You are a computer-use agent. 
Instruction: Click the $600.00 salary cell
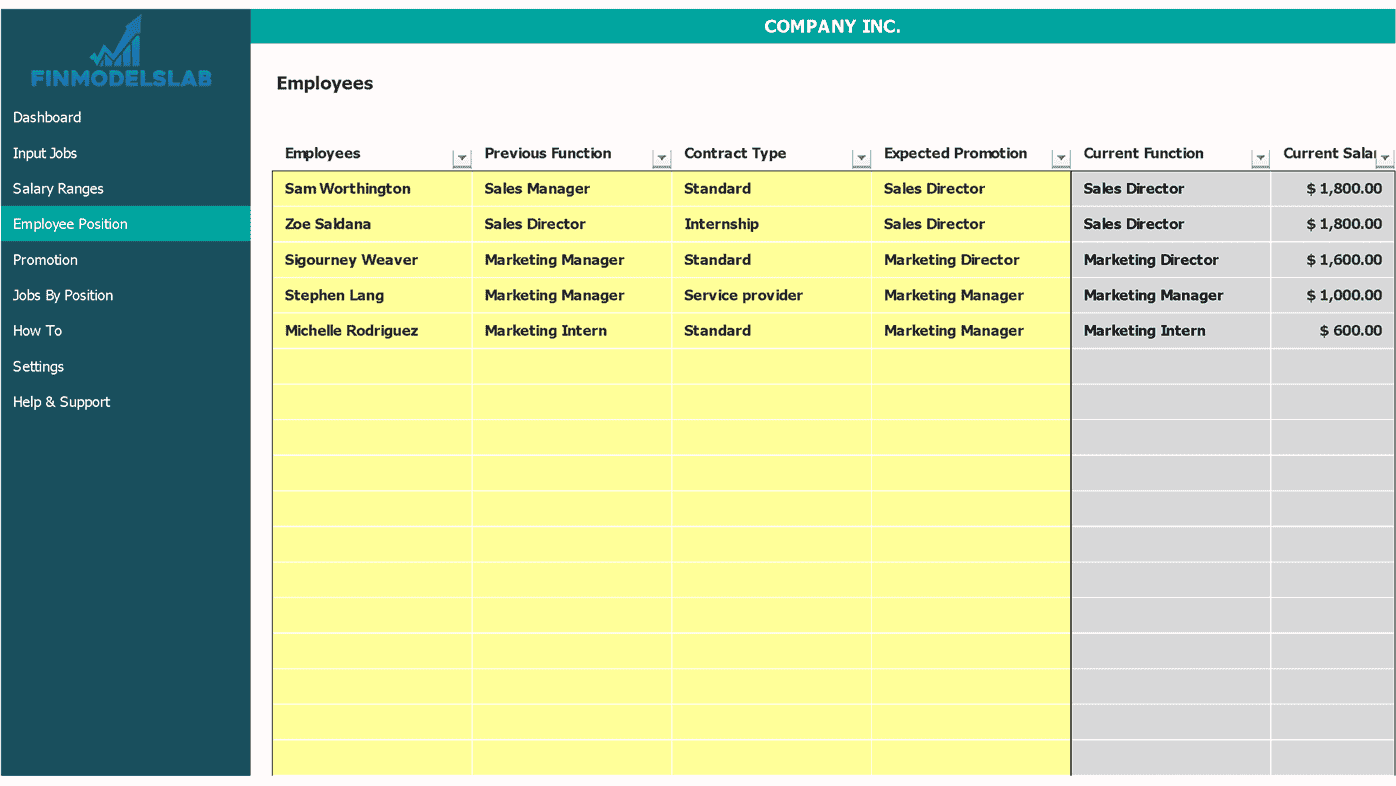1333,331
